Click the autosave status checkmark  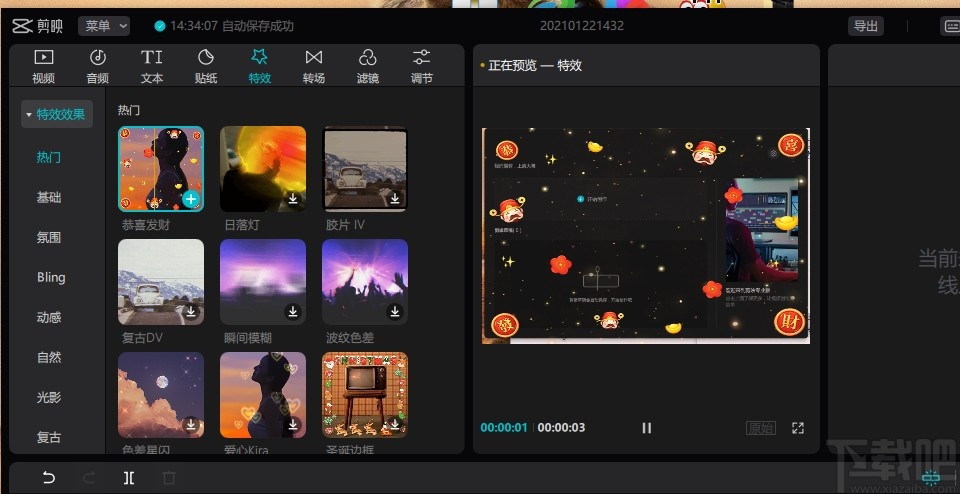pos(160,26)
